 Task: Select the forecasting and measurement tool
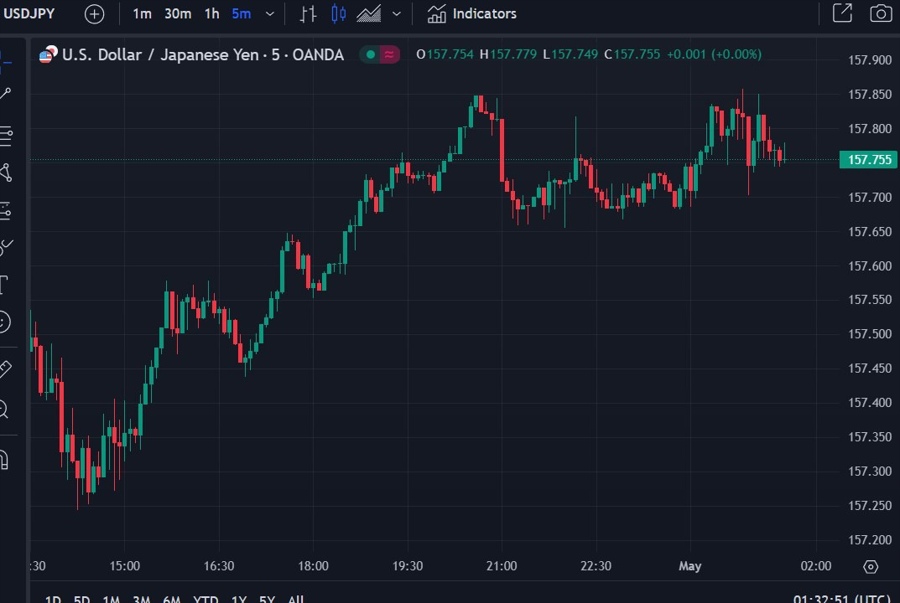point(6,211)
